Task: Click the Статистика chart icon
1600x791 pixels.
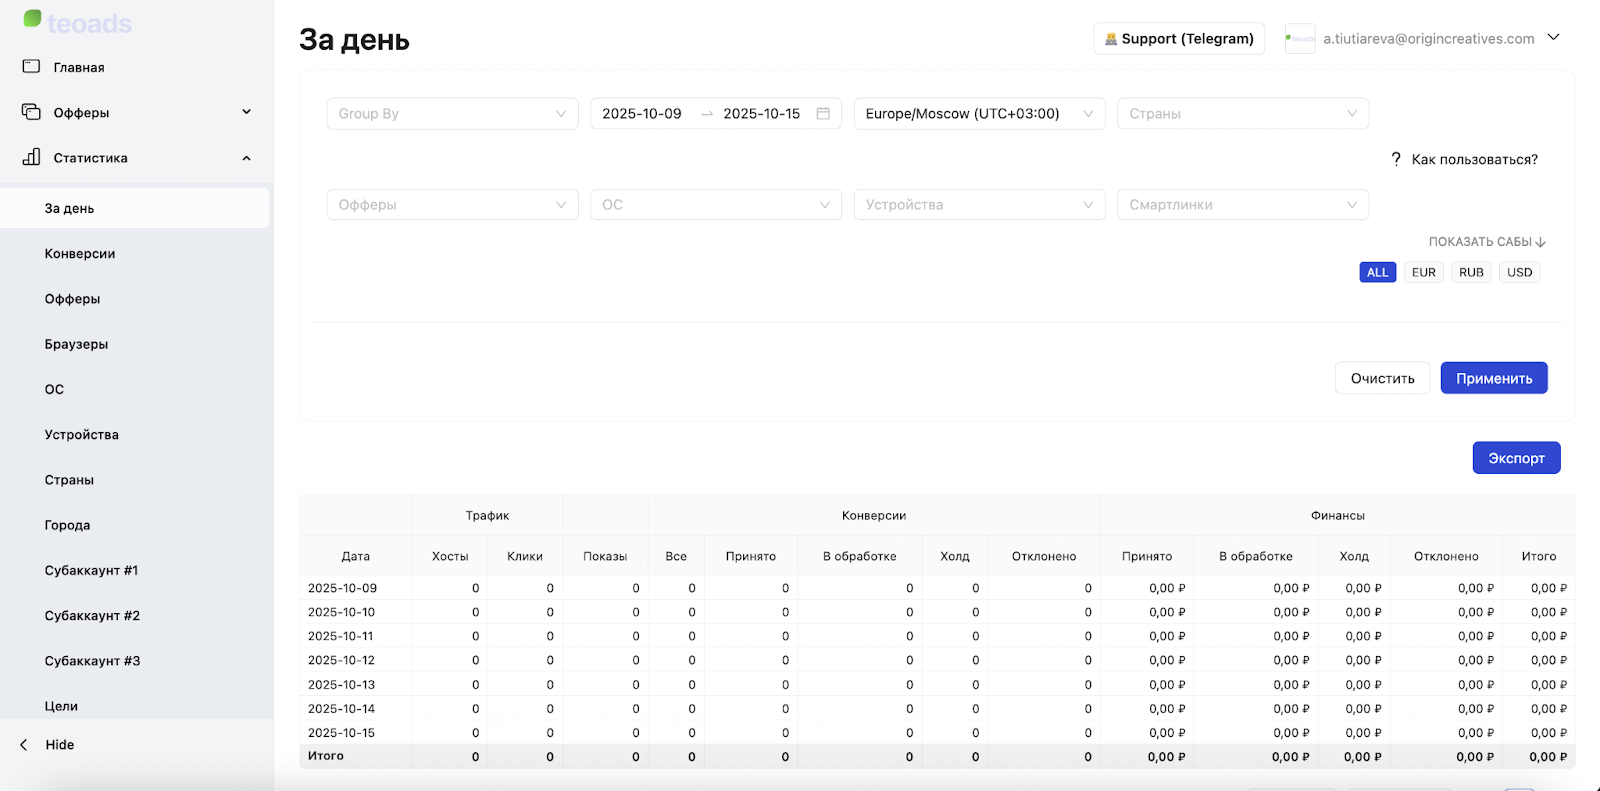Action: pyautogui.click(x=31, y=157)
